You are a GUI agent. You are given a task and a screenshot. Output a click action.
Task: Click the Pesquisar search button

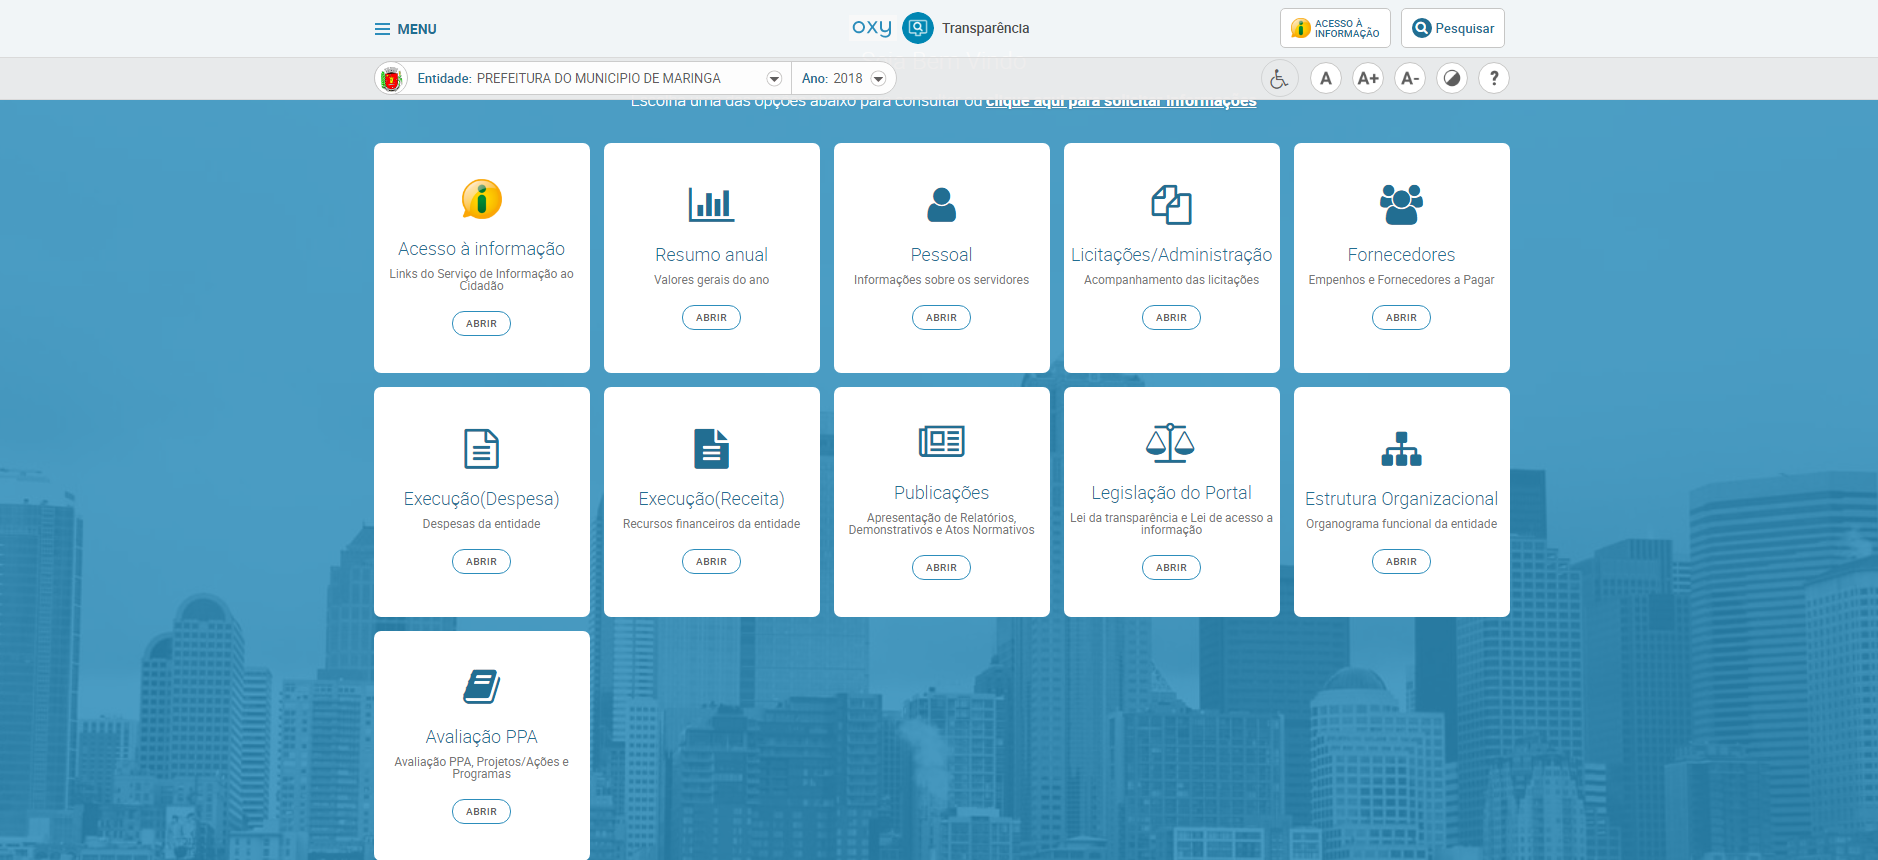click(x=1452, y=29)
